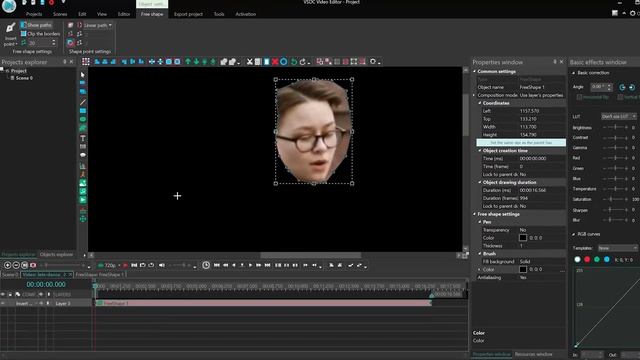The image size is (640, 360).
Task: Toggle eye visibility on Layer 2 row
Action: click(3, 303)
